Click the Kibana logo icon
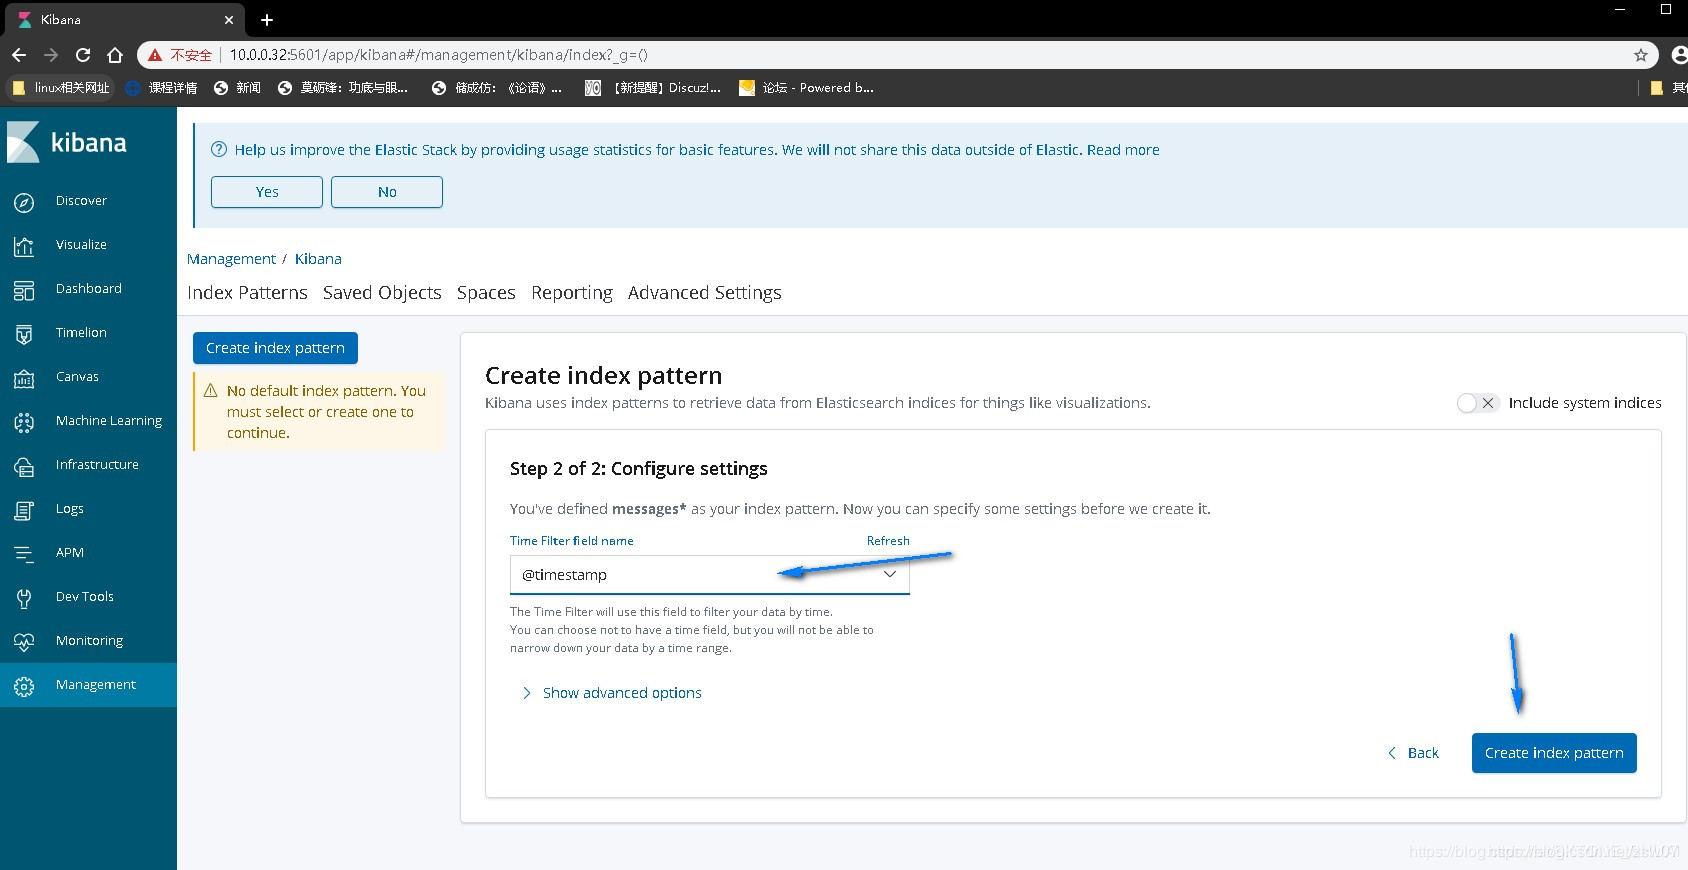 pyautogui.click(x=23, y=142)
